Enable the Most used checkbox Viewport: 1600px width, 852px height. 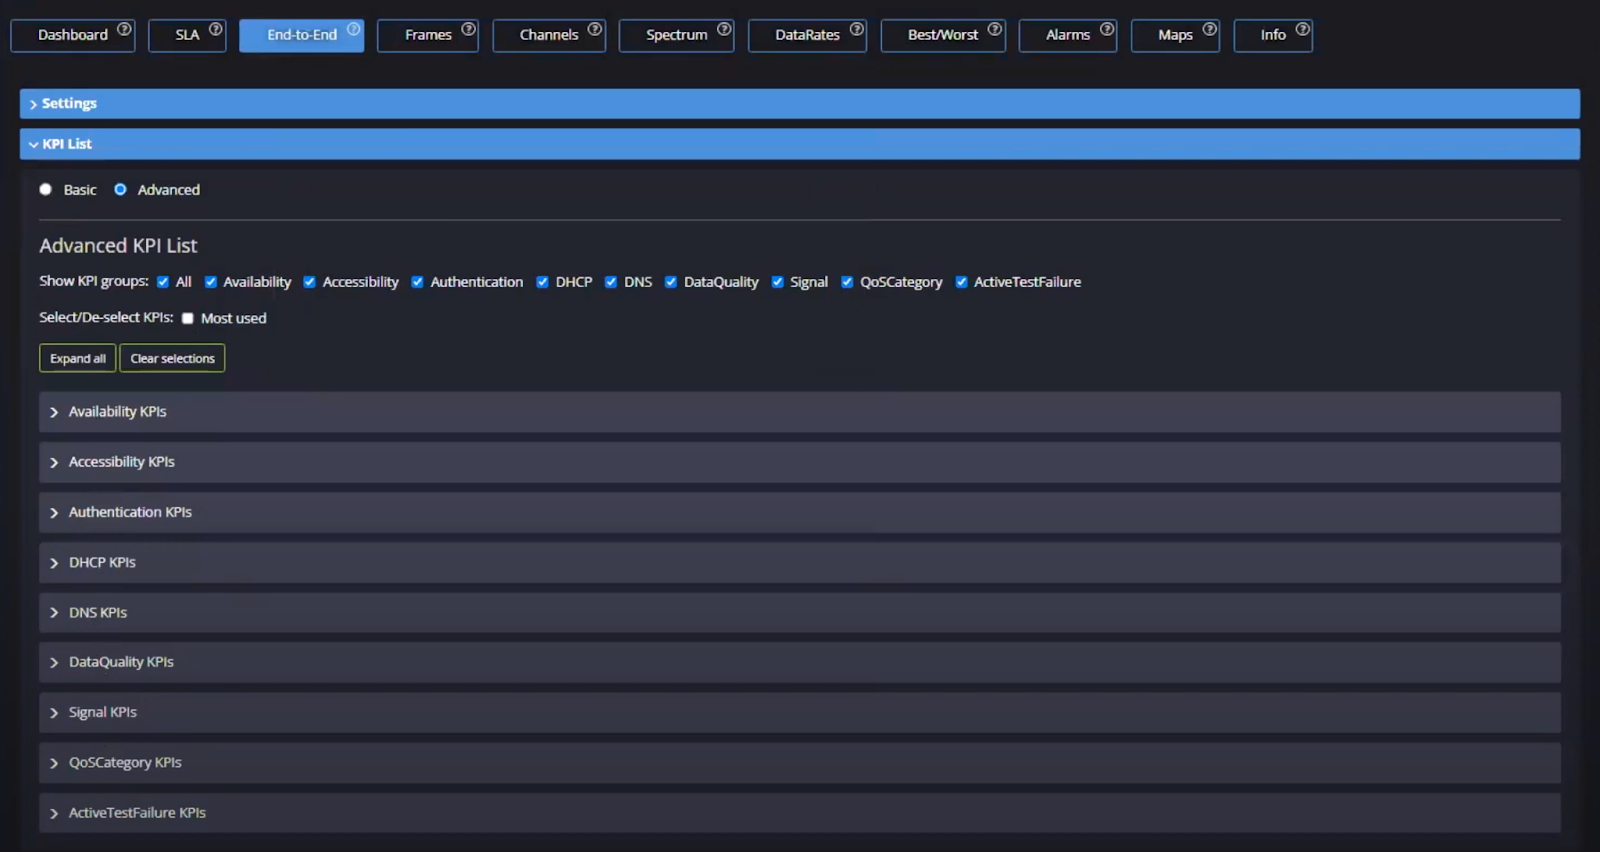pyautogui.click(x=188, y=319)
